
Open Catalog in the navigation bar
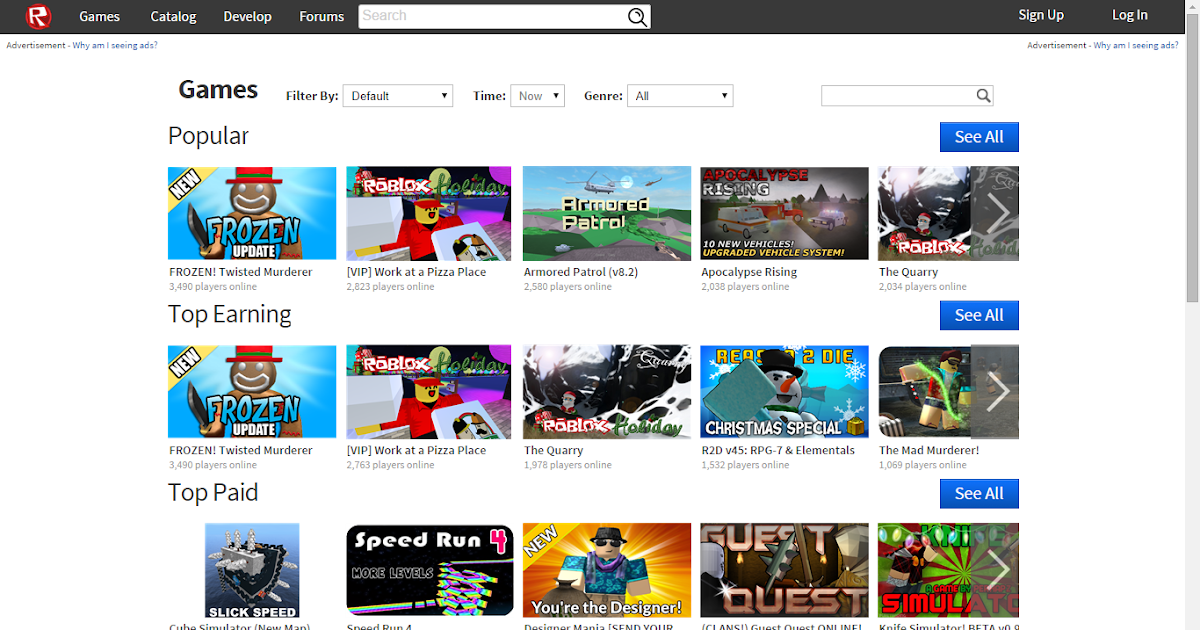(x=174, y=16)
